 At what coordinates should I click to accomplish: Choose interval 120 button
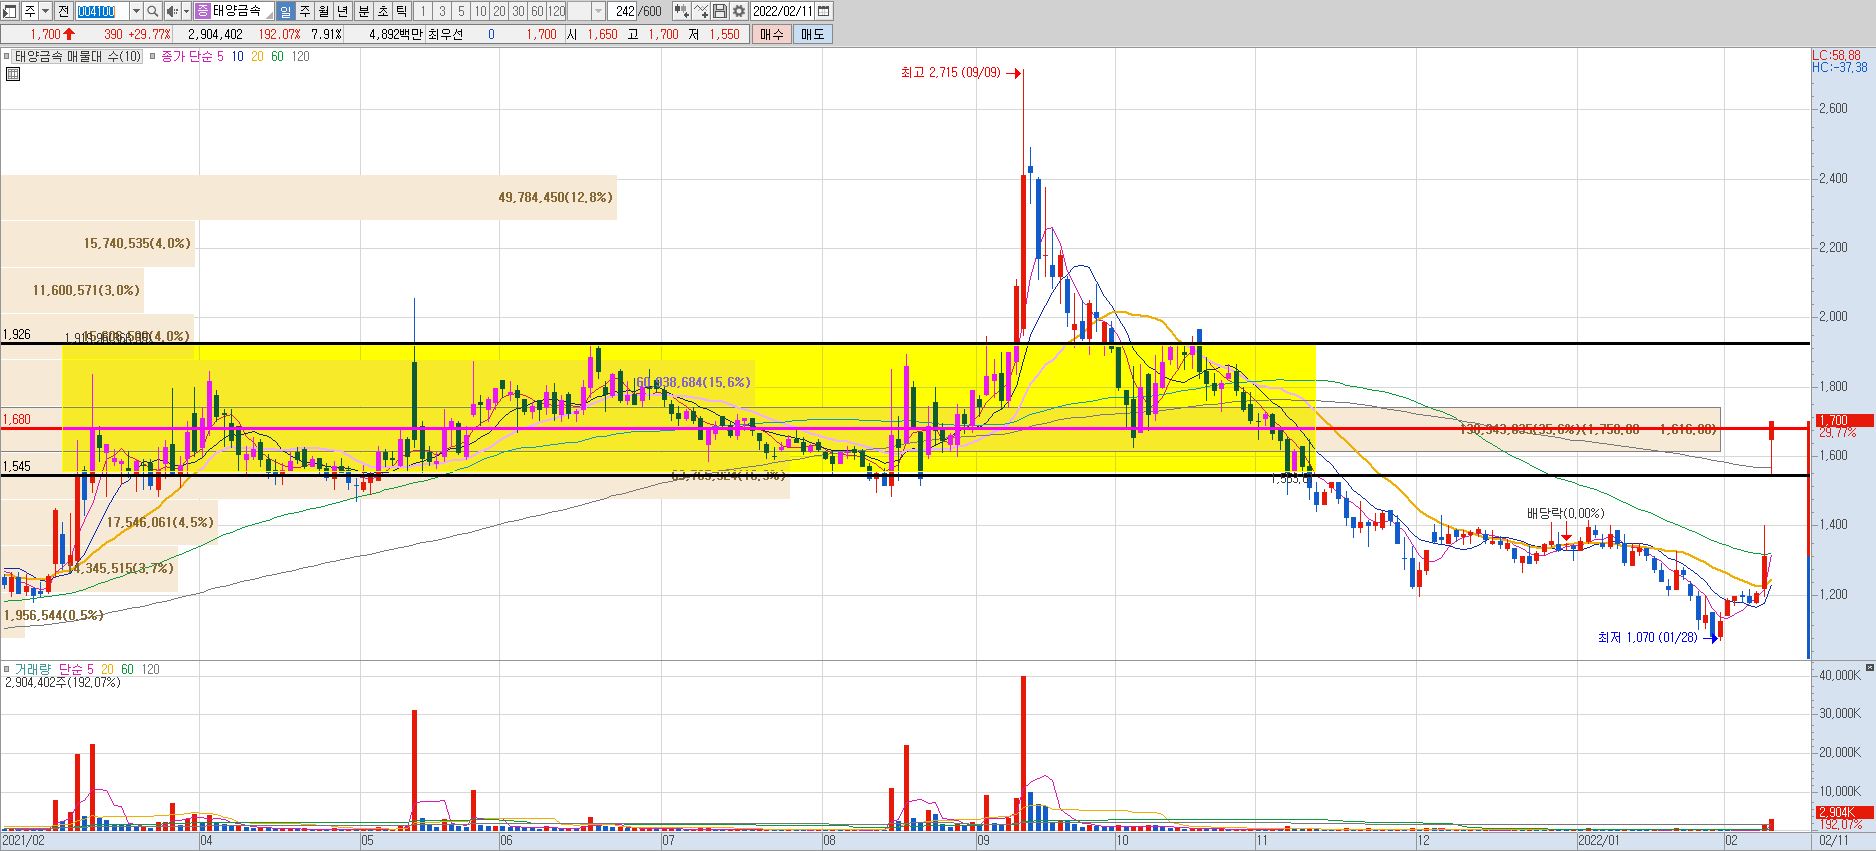(x=556, y=11)
